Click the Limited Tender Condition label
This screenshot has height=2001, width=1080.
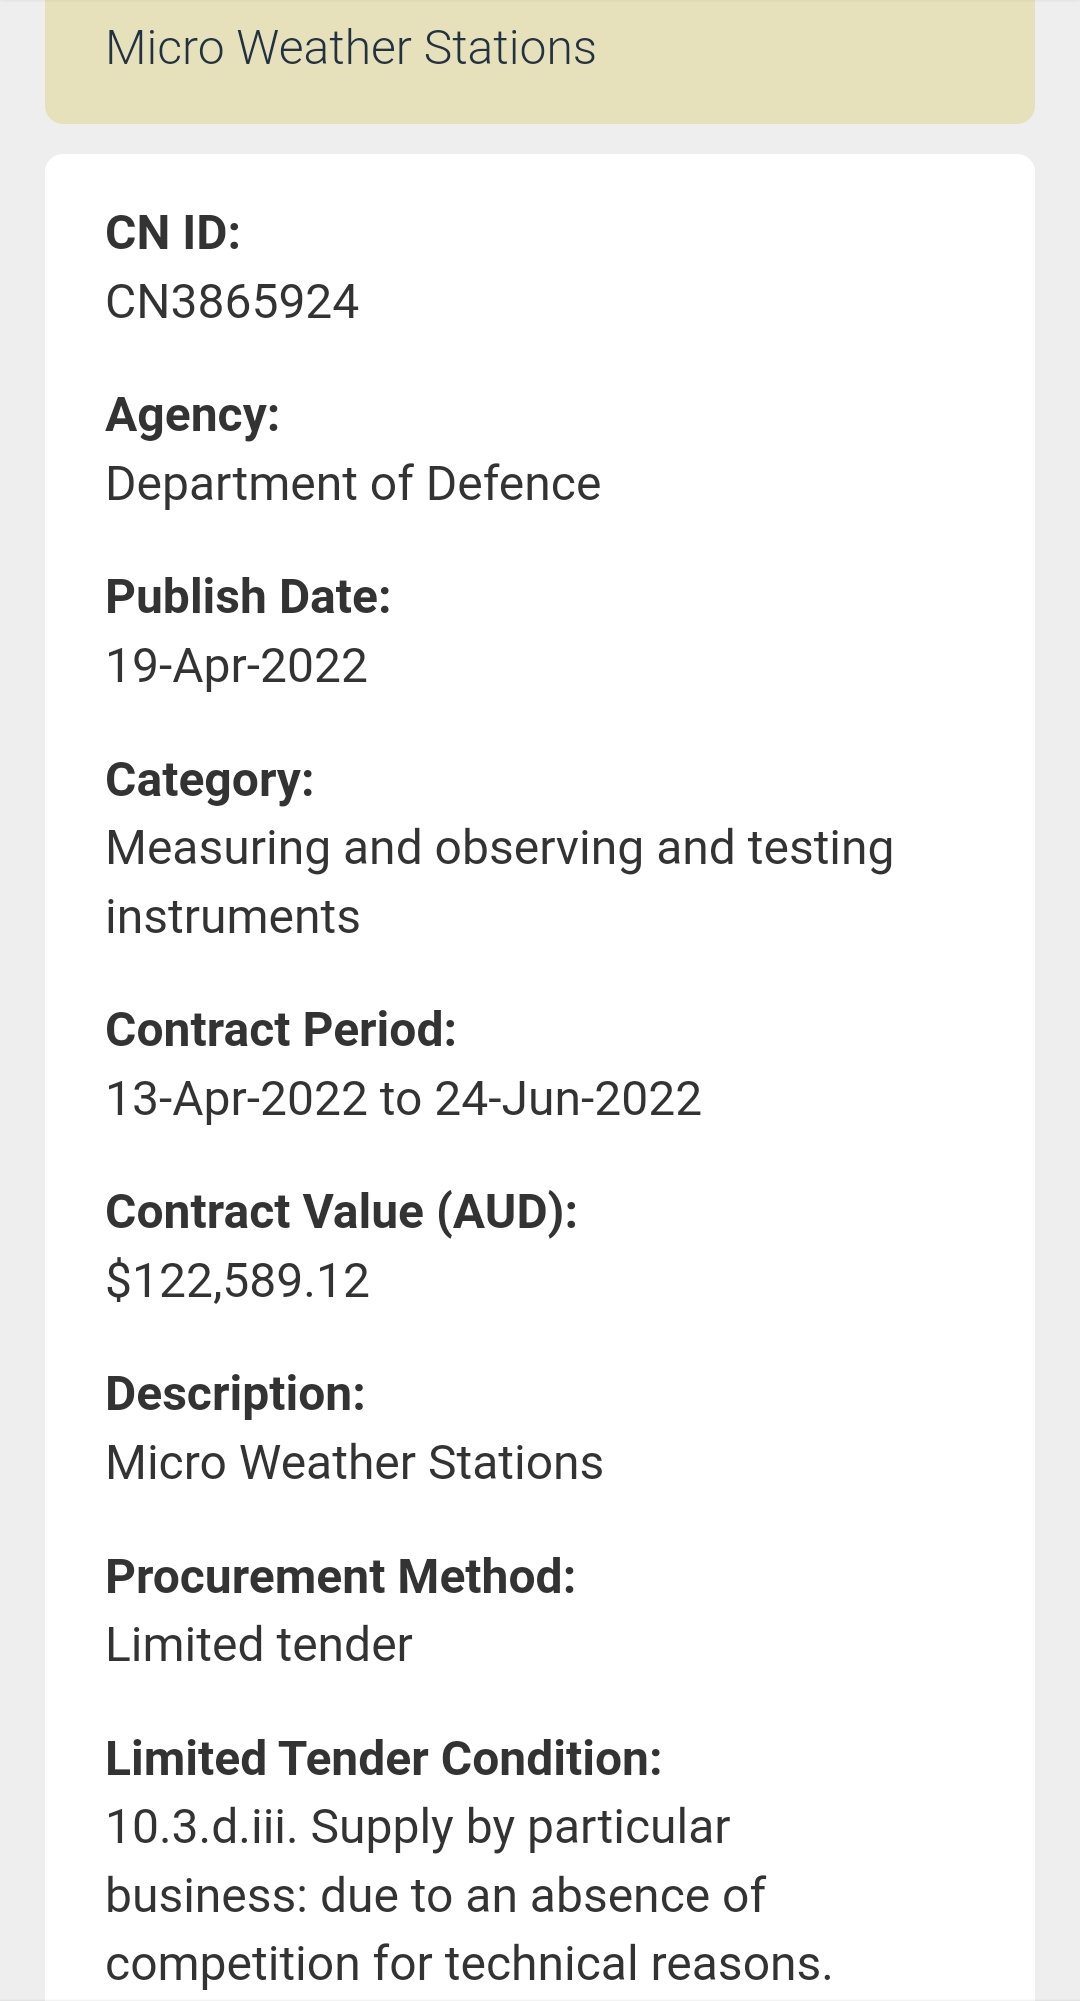[x=384, y=1759]
